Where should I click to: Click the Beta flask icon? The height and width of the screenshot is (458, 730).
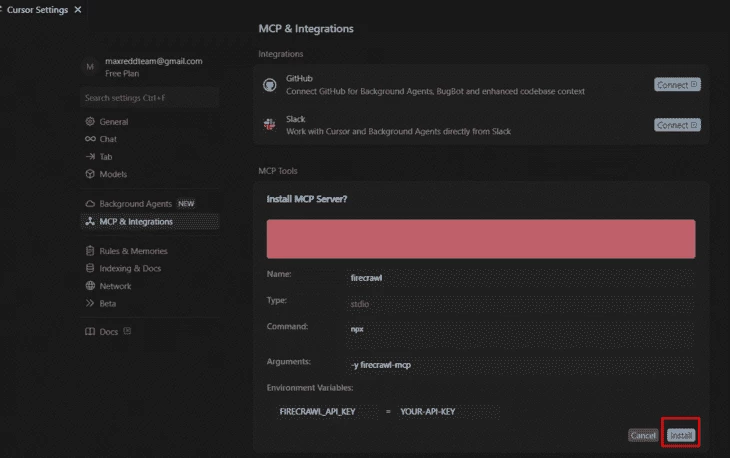(x=90, y=303)
